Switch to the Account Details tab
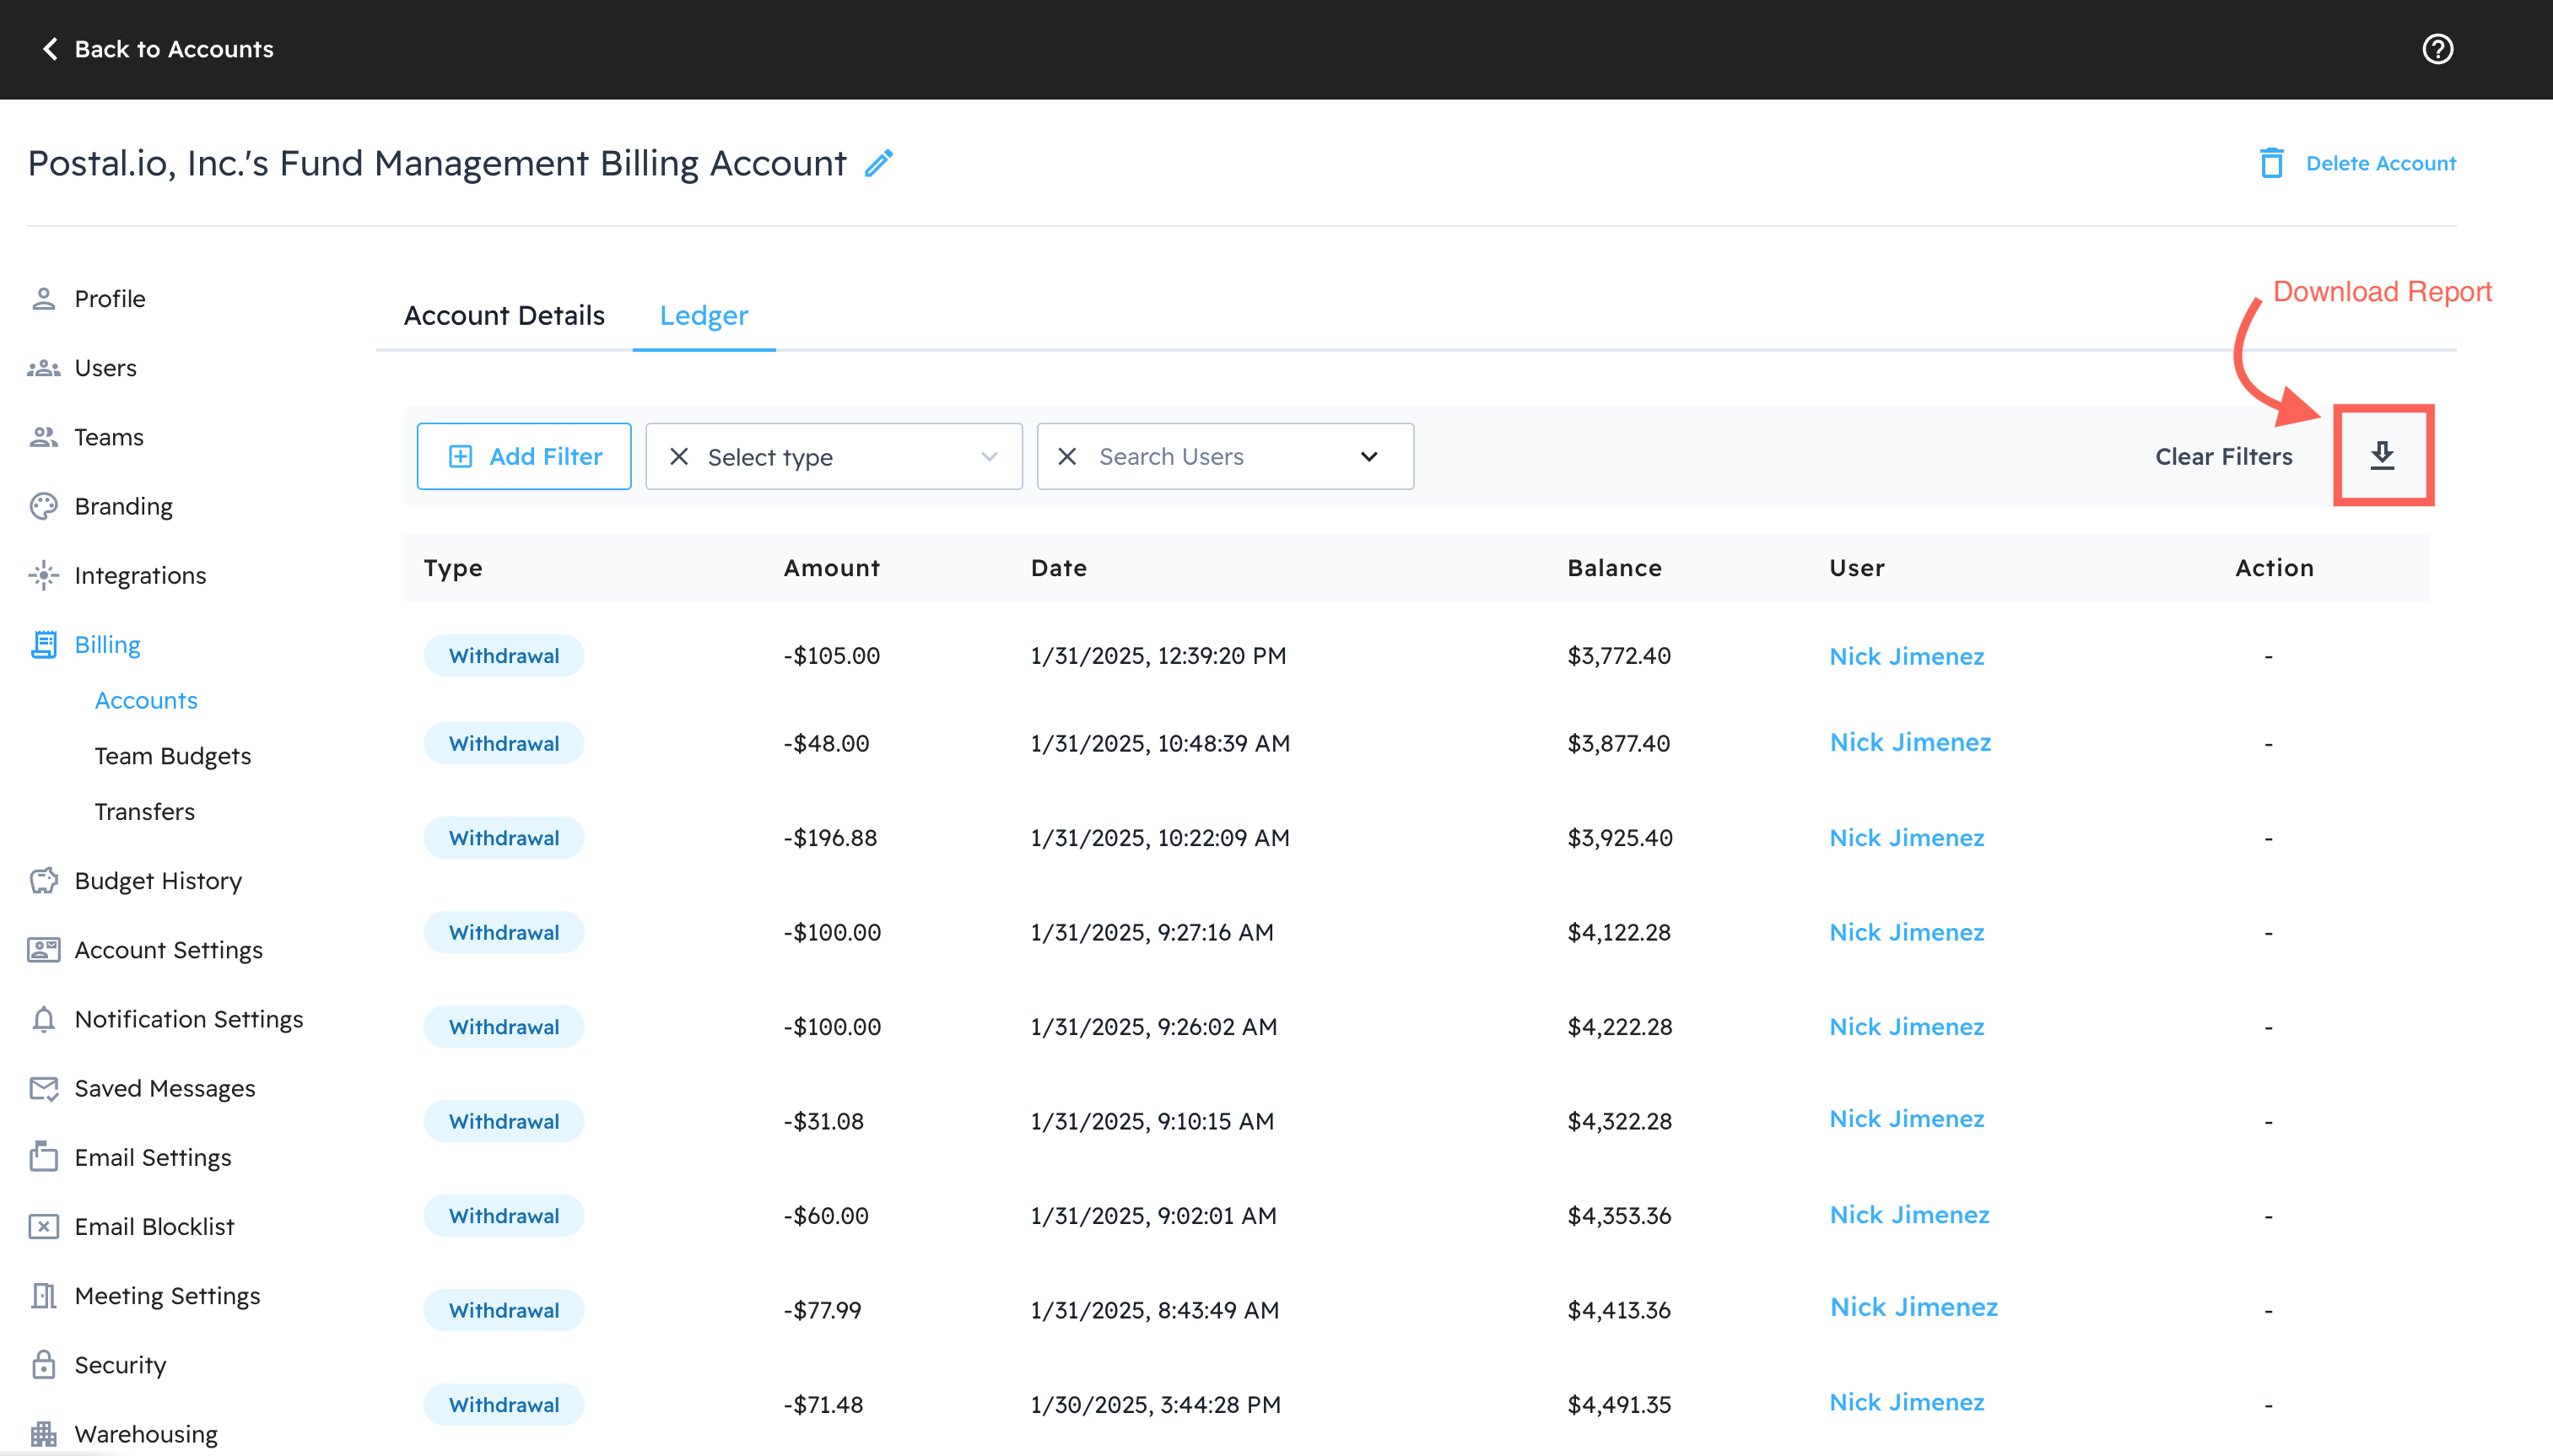The image size is (2553, 1456). [504, 316]
